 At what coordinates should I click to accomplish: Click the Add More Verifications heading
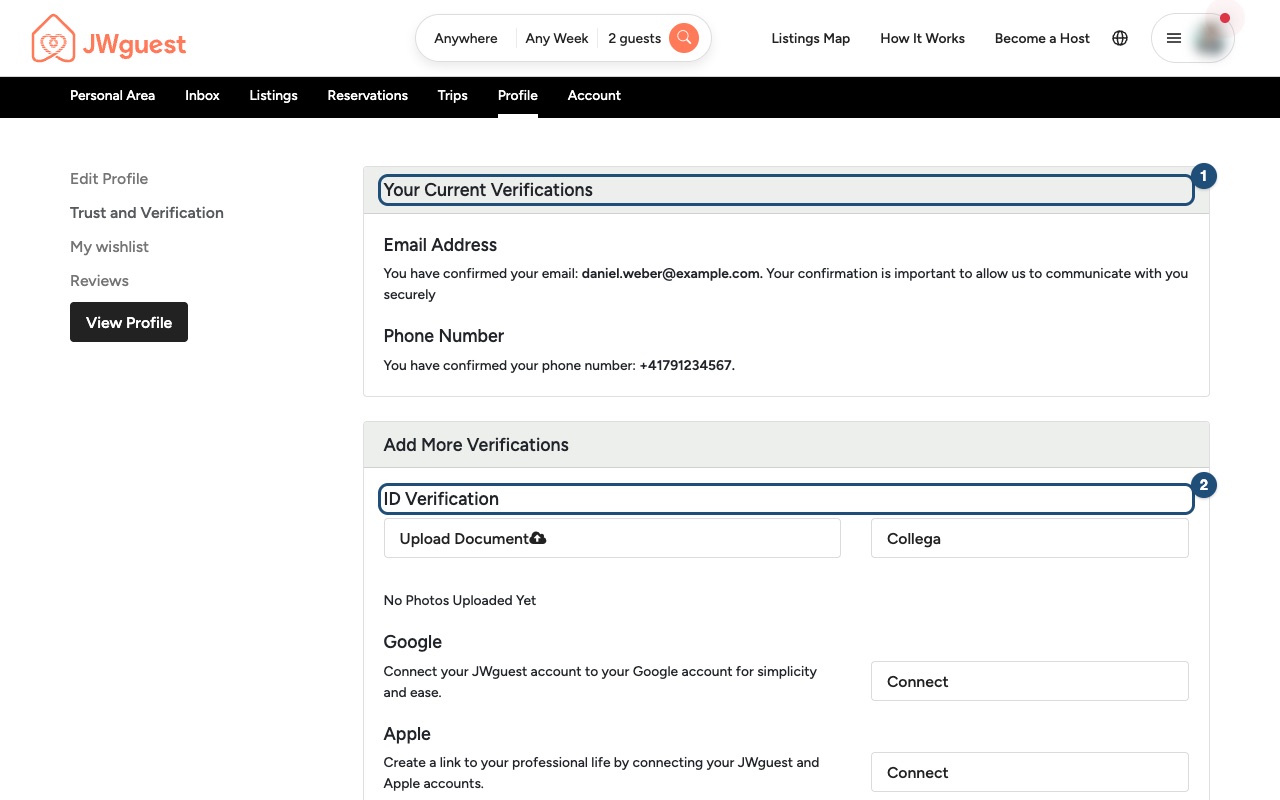coord(476,445)
